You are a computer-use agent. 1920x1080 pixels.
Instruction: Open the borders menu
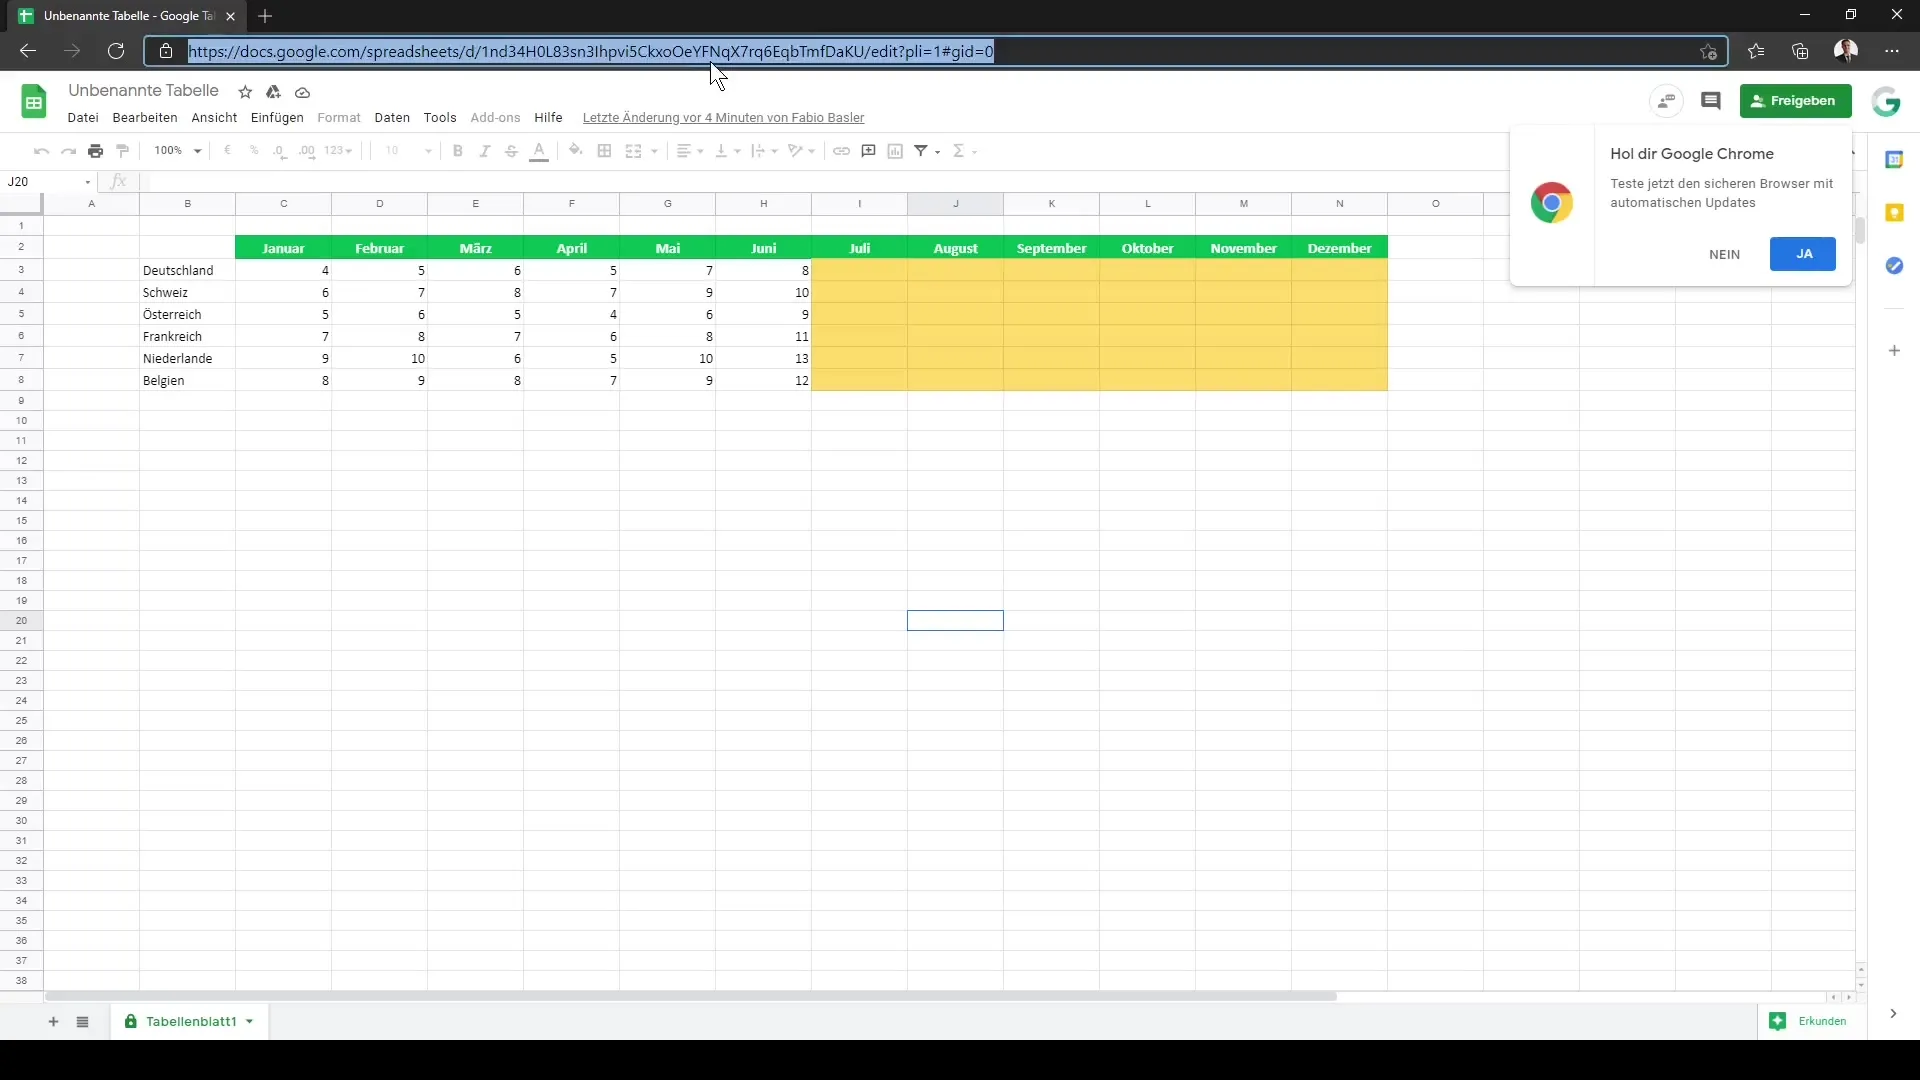604,151
